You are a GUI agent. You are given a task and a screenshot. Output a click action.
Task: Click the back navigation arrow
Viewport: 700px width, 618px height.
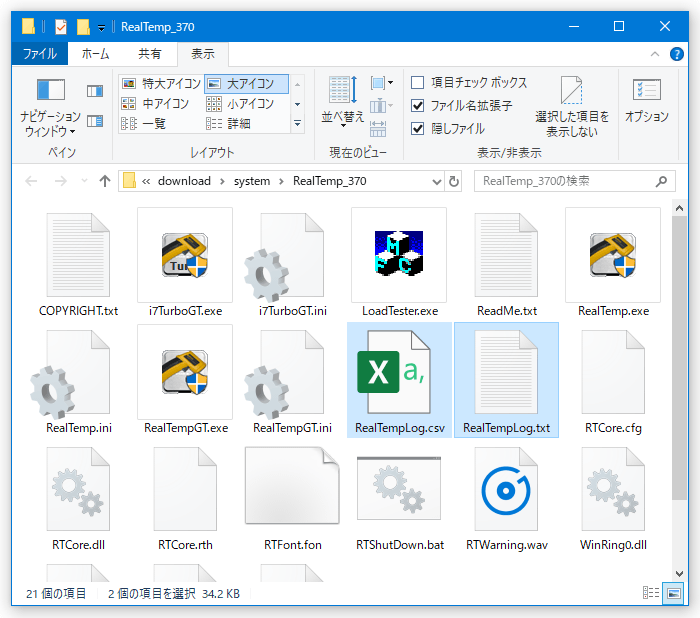pyautogui.click(x=31, y=181)
